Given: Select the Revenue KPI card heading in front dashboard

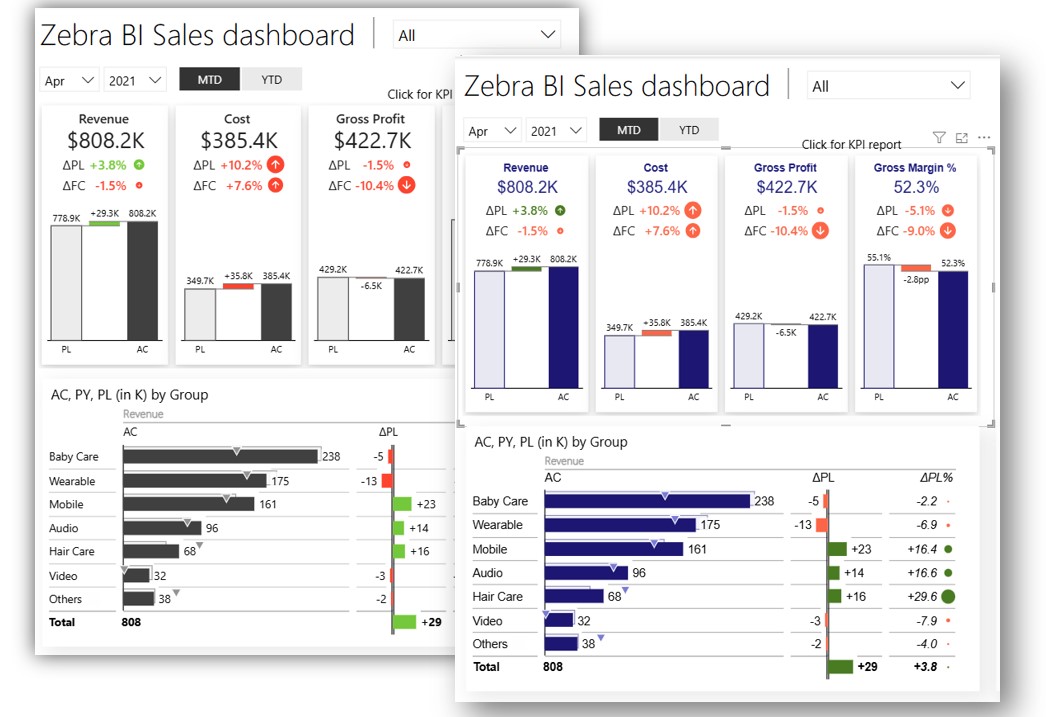Looking at the screenshot, I should click(526, 168).
